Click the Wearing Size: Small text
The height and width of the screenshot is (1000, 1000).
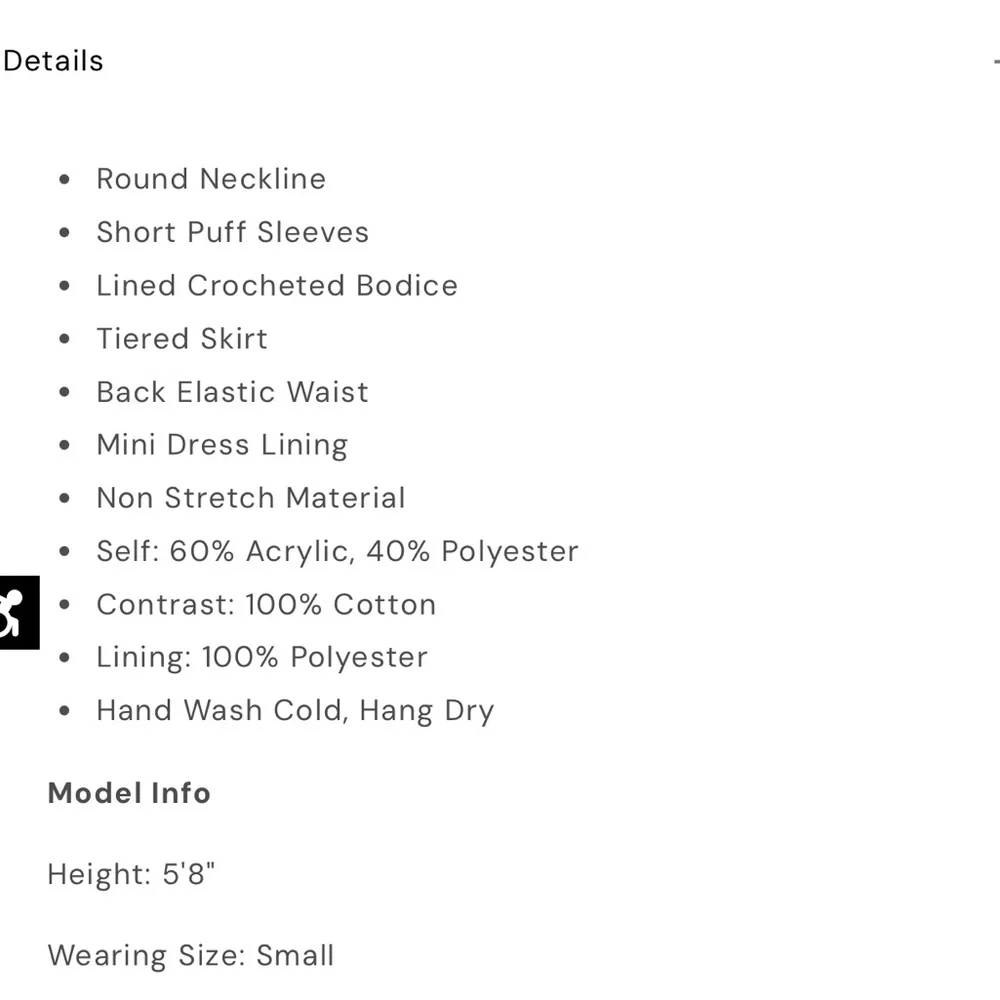tap(191, 955)
